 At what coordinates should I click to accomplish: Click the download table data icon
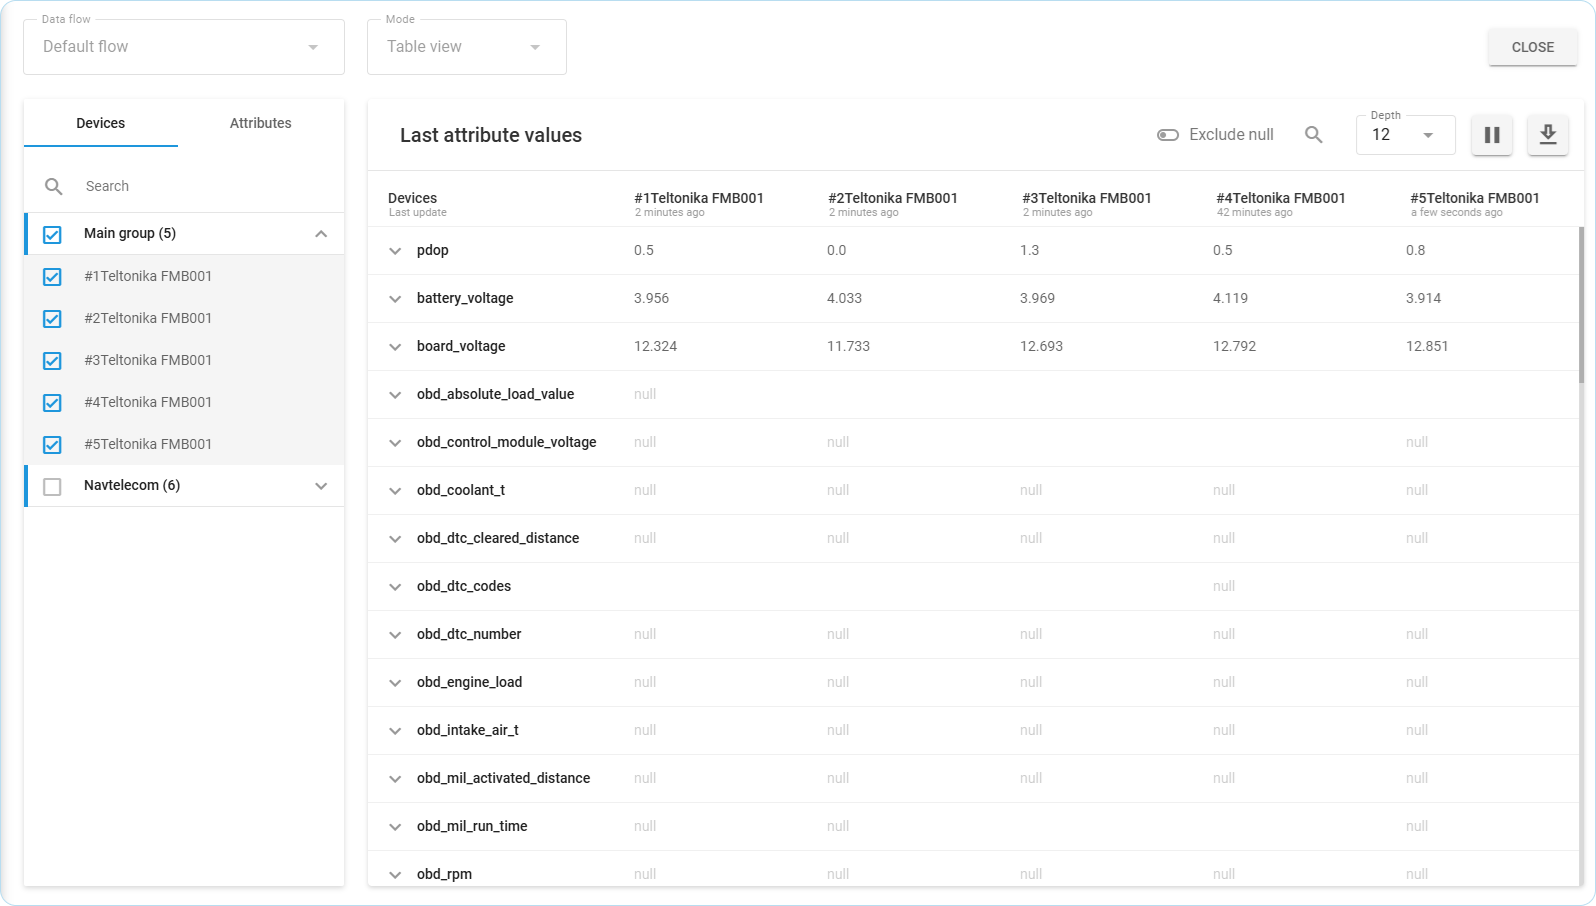click(x=1547, y=135)
